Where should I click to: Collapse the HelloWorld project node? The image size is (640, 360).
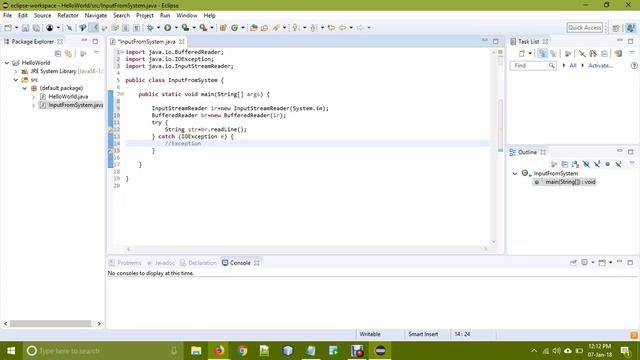click(7, 63)
